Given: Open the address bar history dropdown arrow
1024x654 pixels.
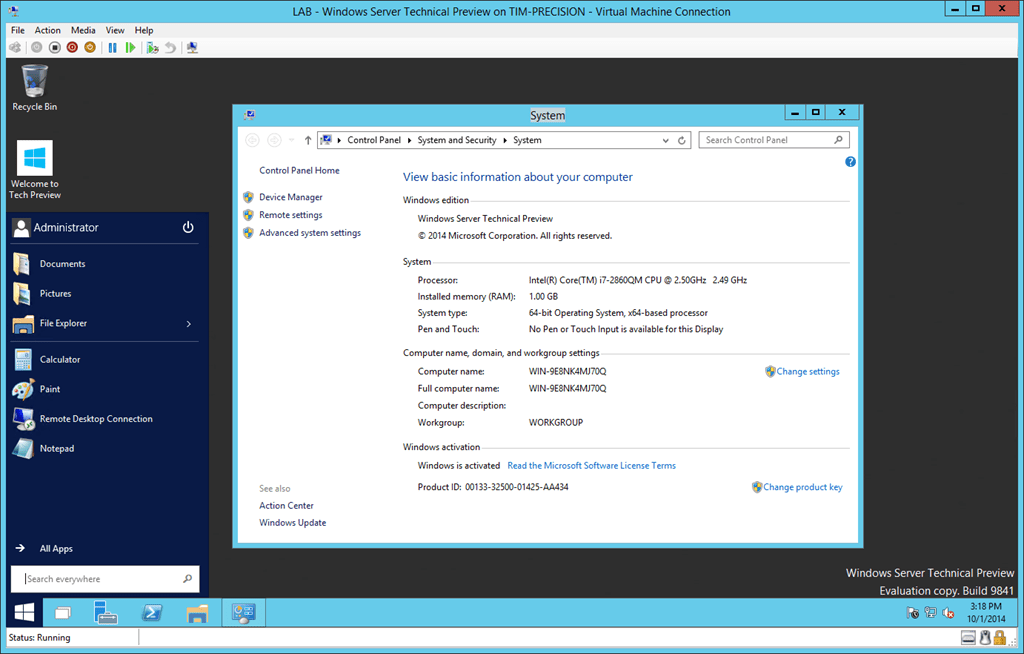Looking at the screenshot, I should point(666,139).
